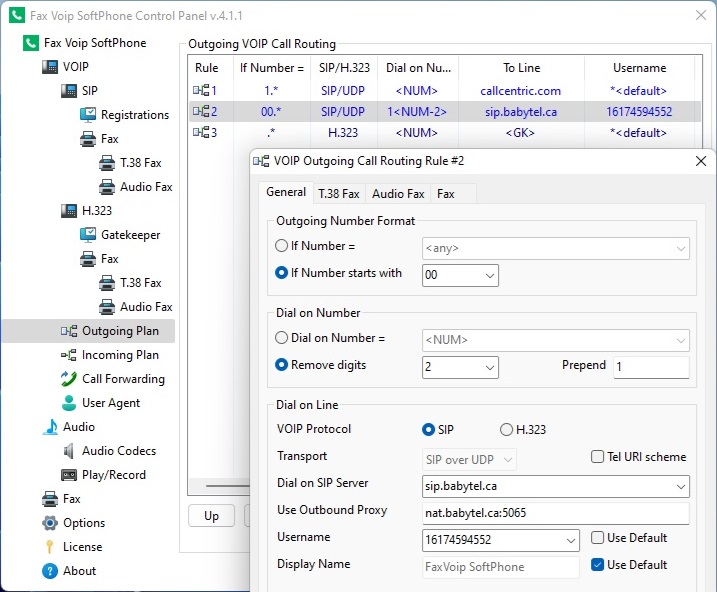The image size is (717, 592).
Task: Close the Routing Rule #2 dialog
Action: click(701, 161)
